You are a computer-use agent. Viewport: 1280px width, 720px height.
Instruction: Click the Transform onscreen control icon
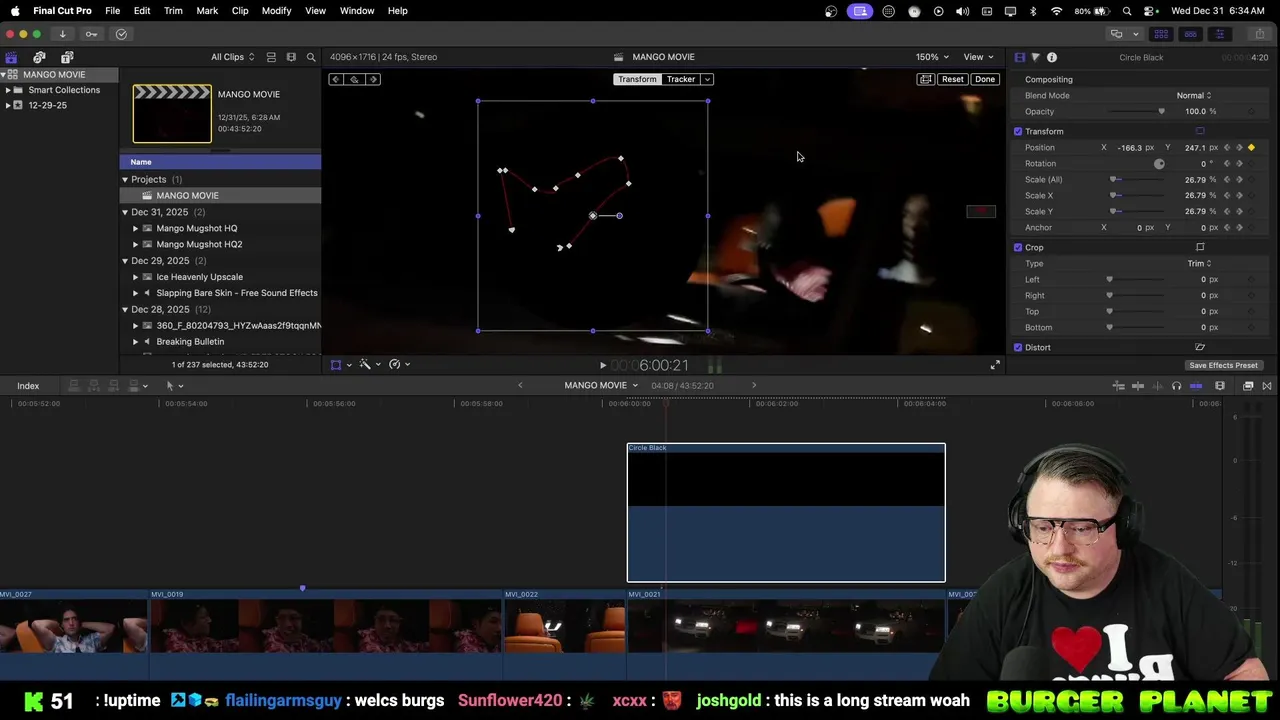pos(1200,131)
